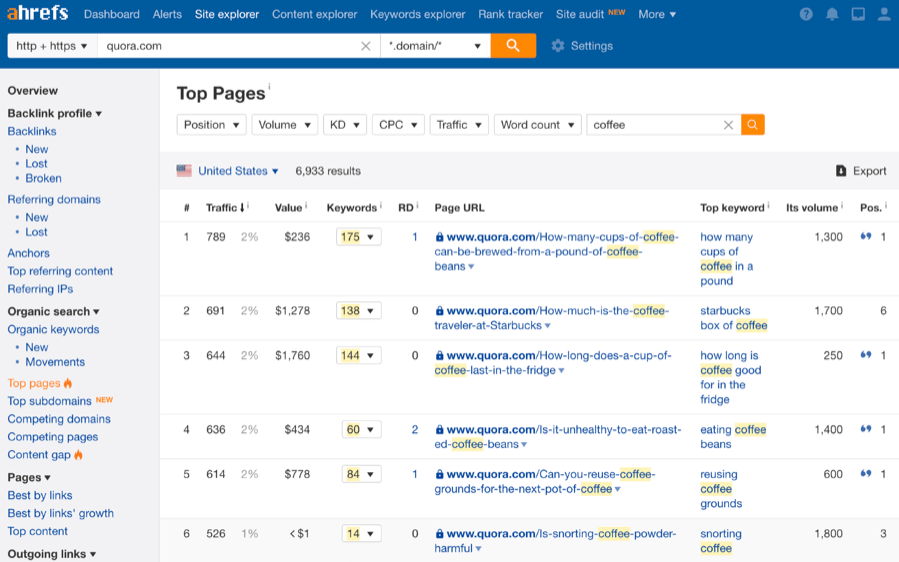This screenshot has width=899, height=562.
Task: Open the Position filter dropdown
Action: click(212, 125)
